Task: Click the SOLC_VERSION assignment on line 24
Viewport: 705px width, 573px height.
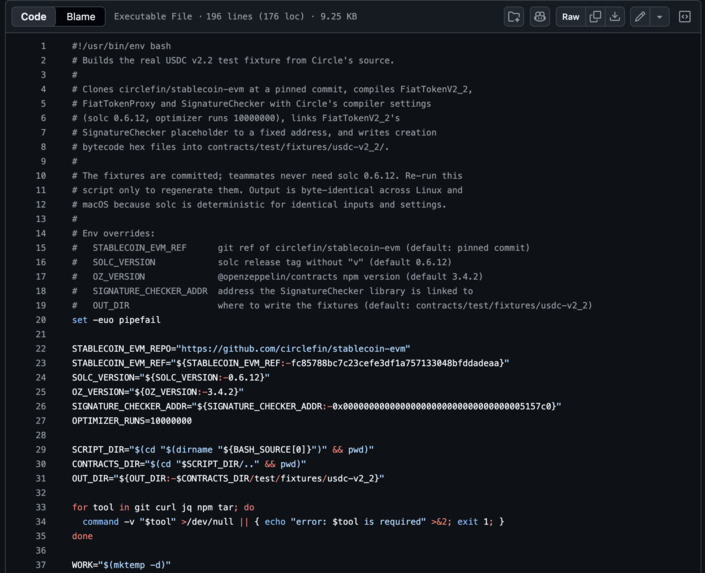Action: 170,377
